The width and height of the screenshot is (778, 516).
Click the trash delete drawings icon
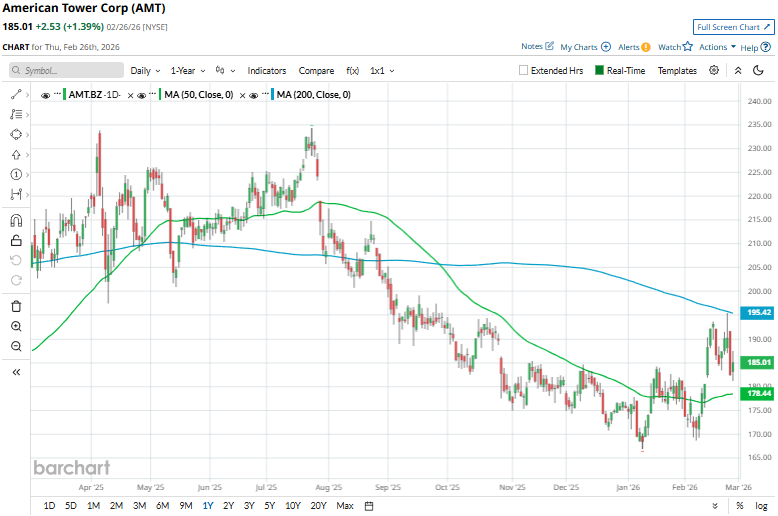(16, 307)
